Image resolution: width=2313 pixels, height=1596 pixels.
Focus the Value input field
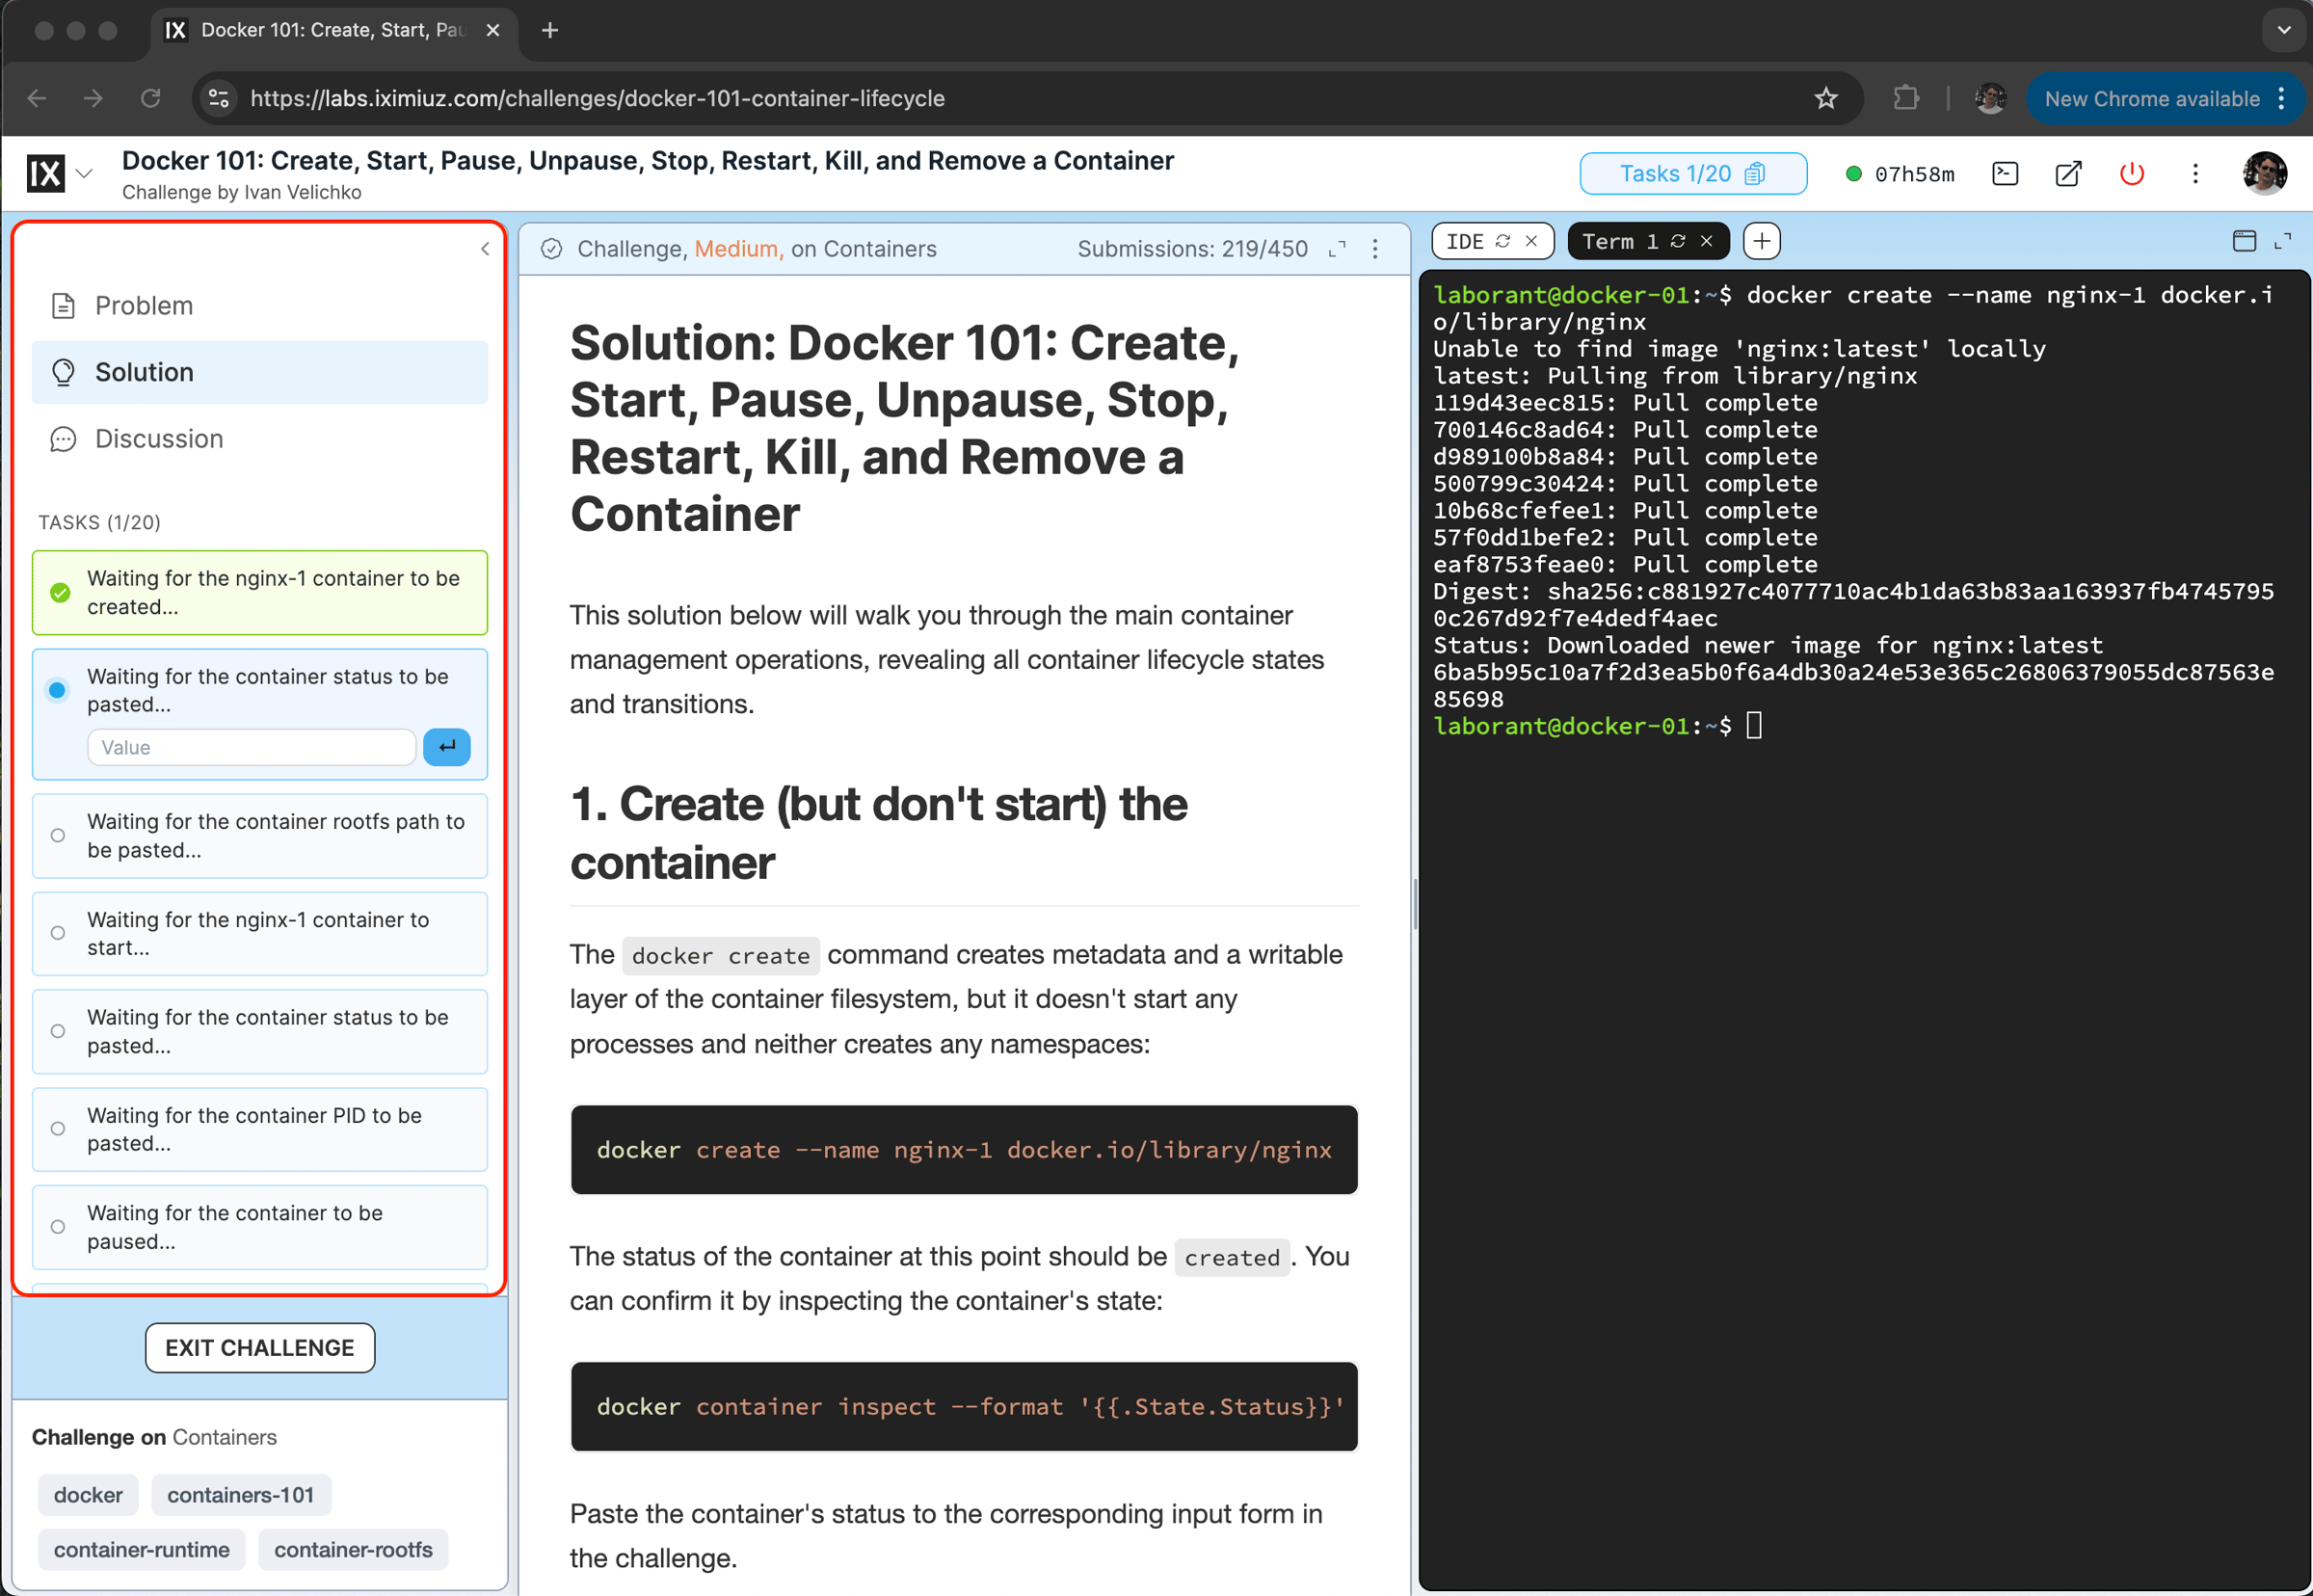point(251,747)
